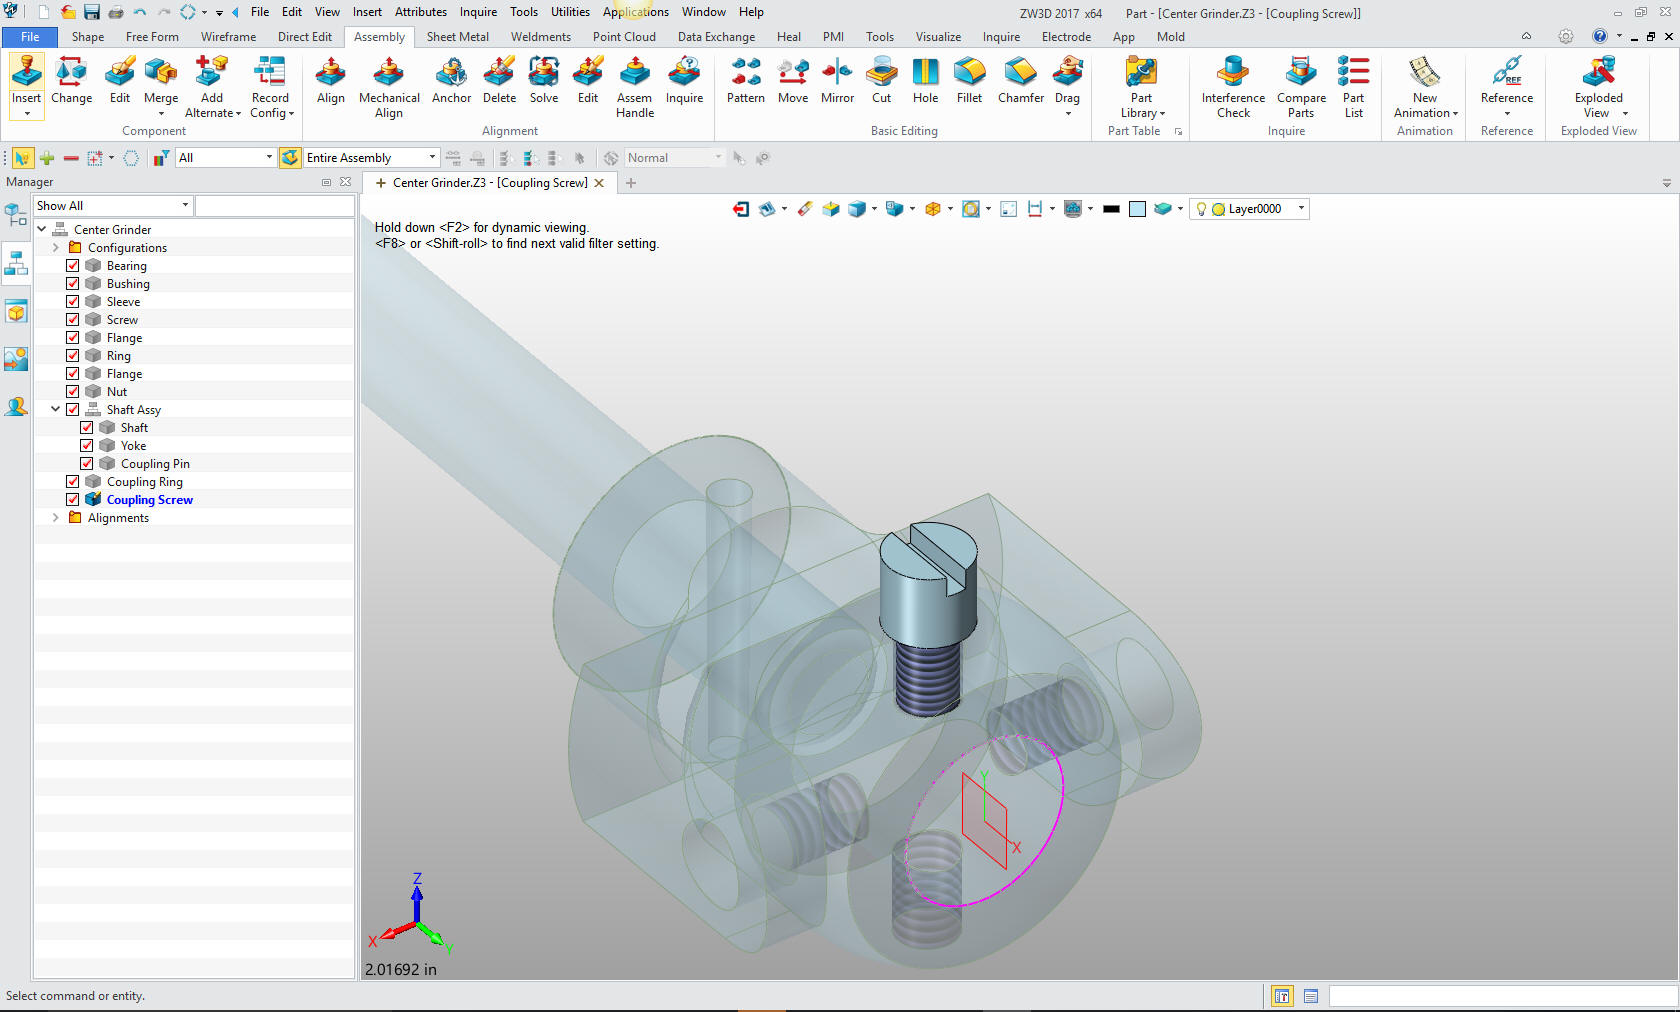Open the Merge component tool
This screenshot has width=1680, height=1012.
(161, 80)
